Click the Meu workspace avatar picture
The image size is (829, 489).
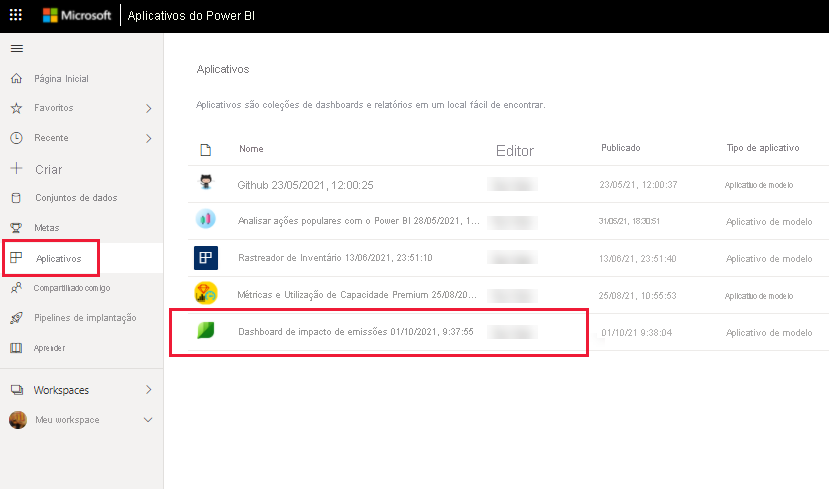point(18,420)
